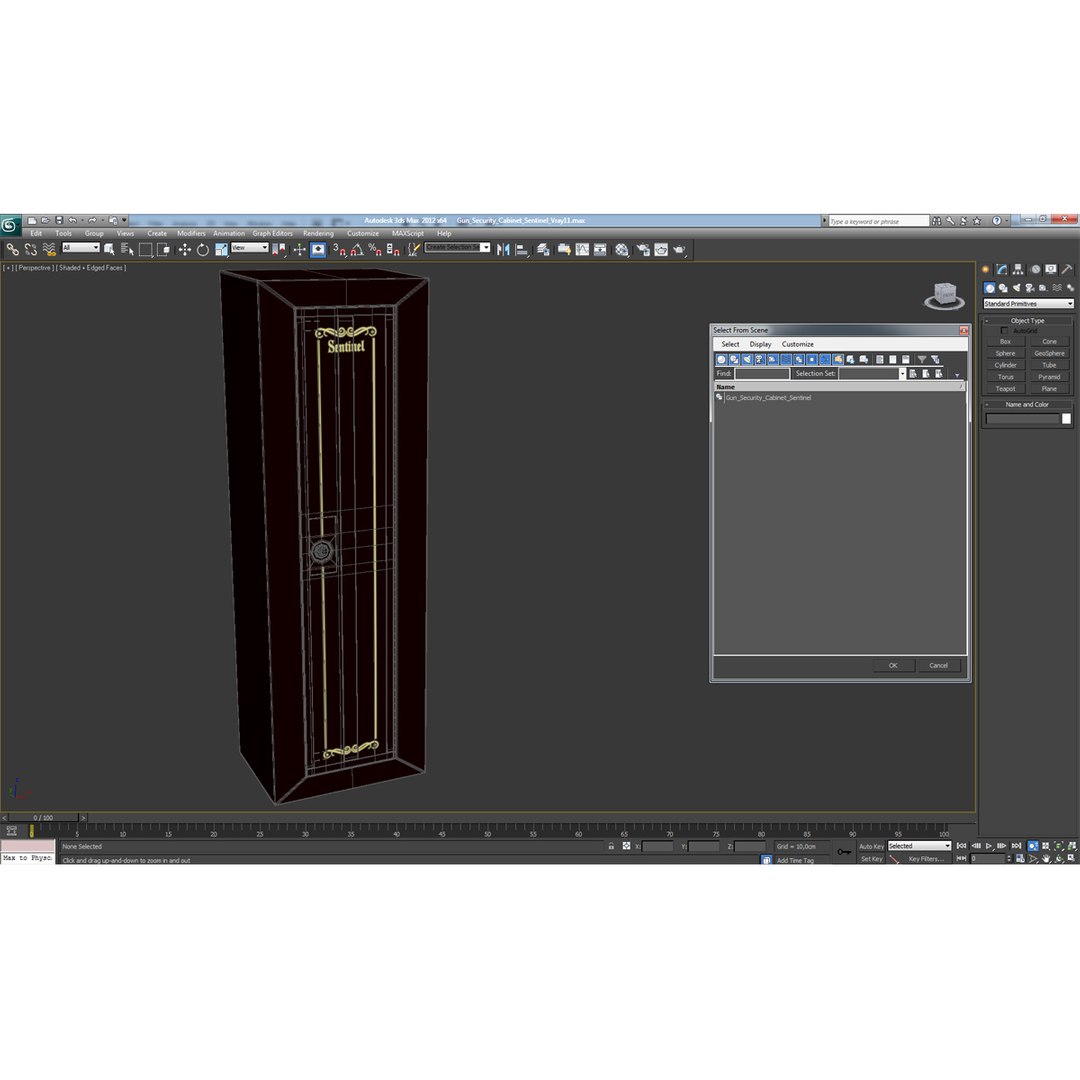Select Gun_Security_Cabinet_Sentinel in the list
This screenshot has width=1080, height=1080.
tap(768, 398)
